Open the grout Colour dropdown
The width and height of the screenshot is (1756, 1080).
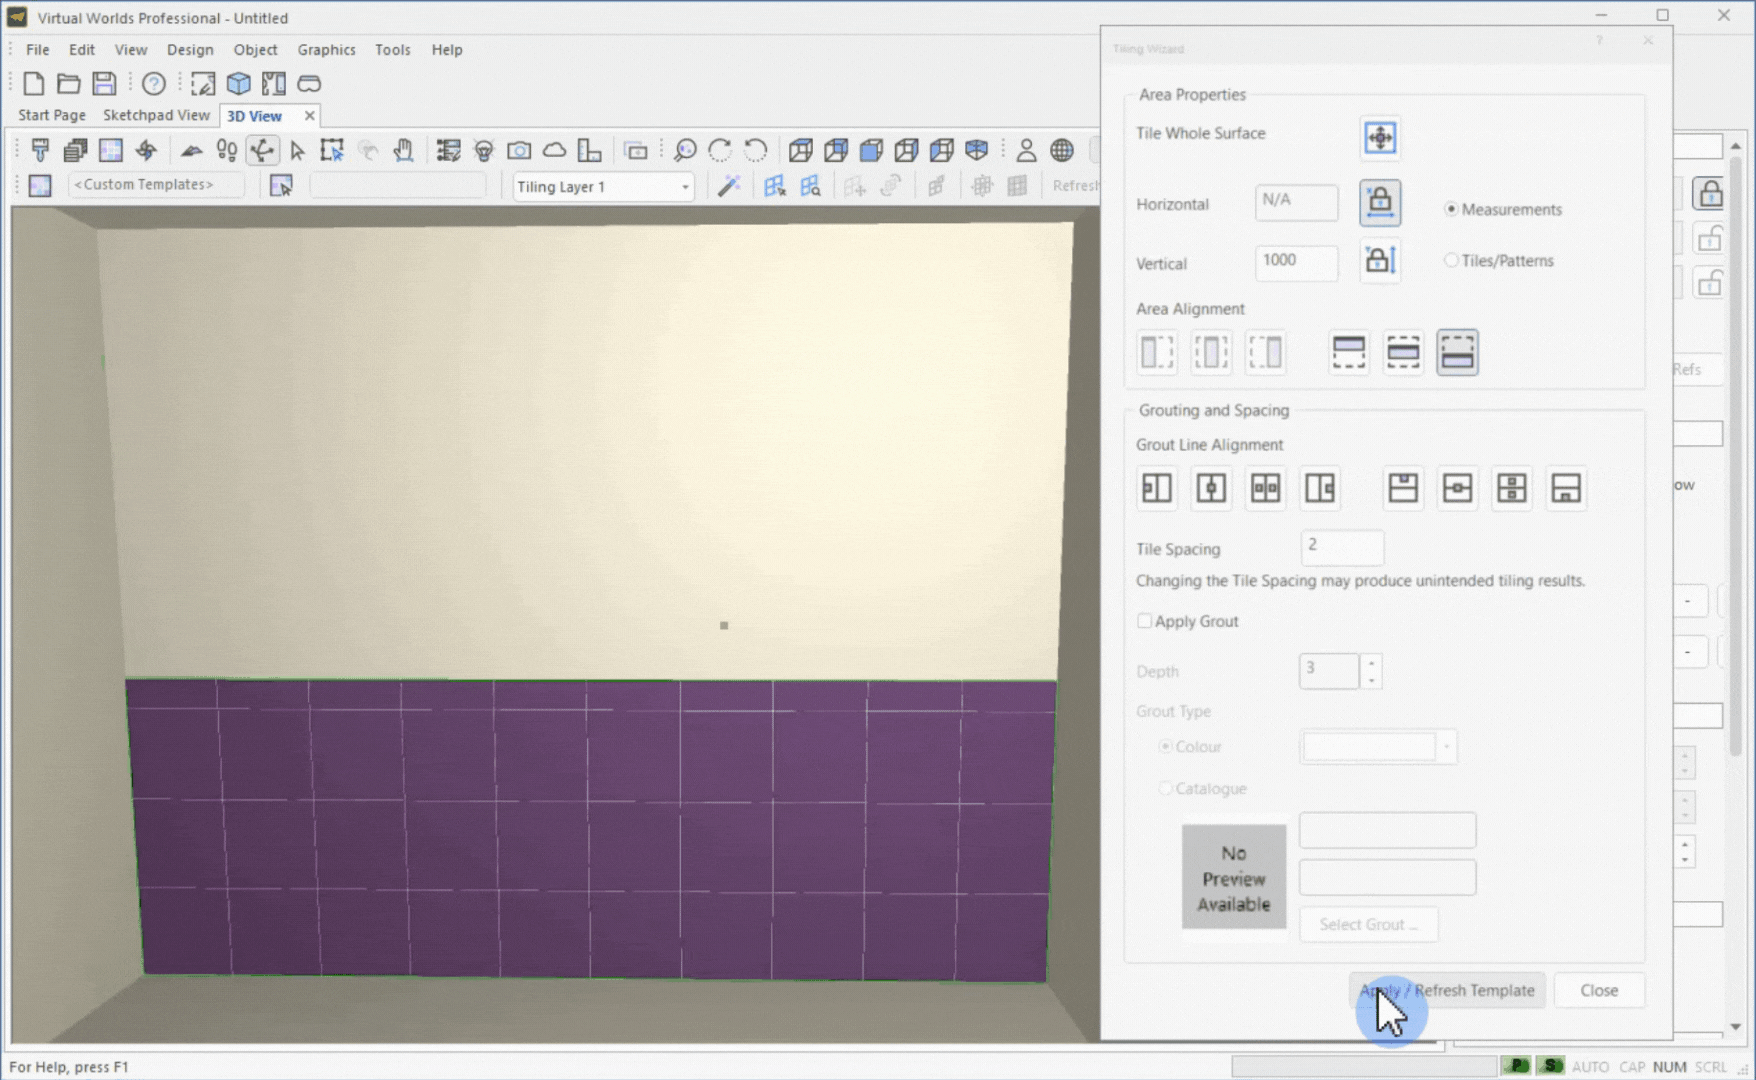[x=1377, y=747]
